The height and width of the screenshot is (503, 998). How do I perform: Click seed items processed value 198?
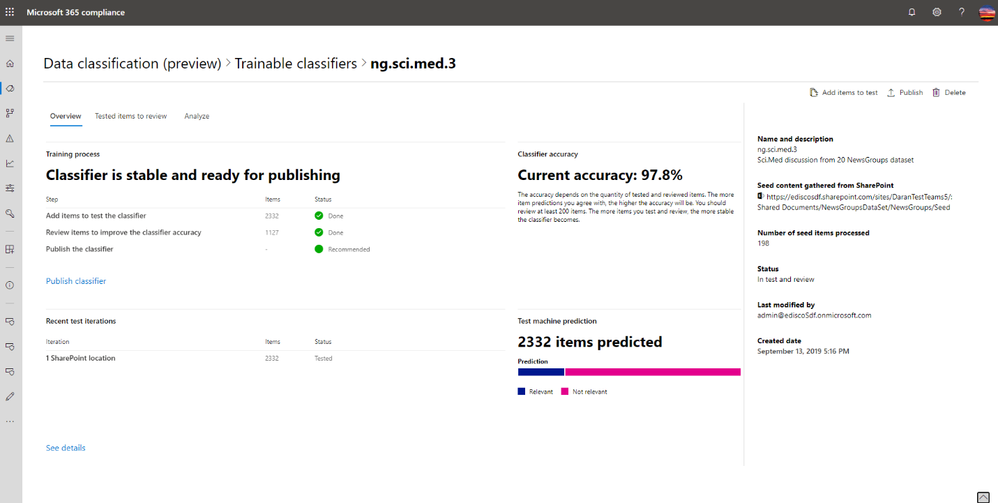[x=763, y=243]
